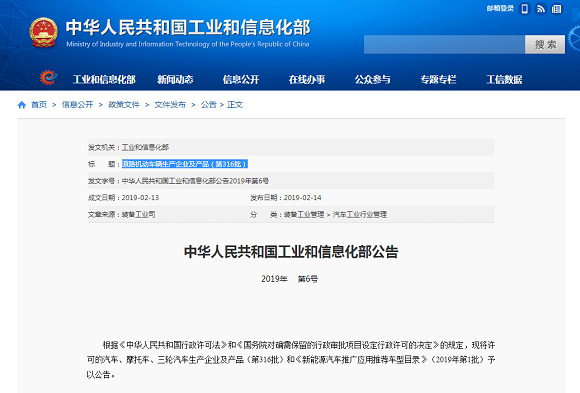
Task: Open the 文件发布 breadcrumb link
Action: [x=170, y=105]
